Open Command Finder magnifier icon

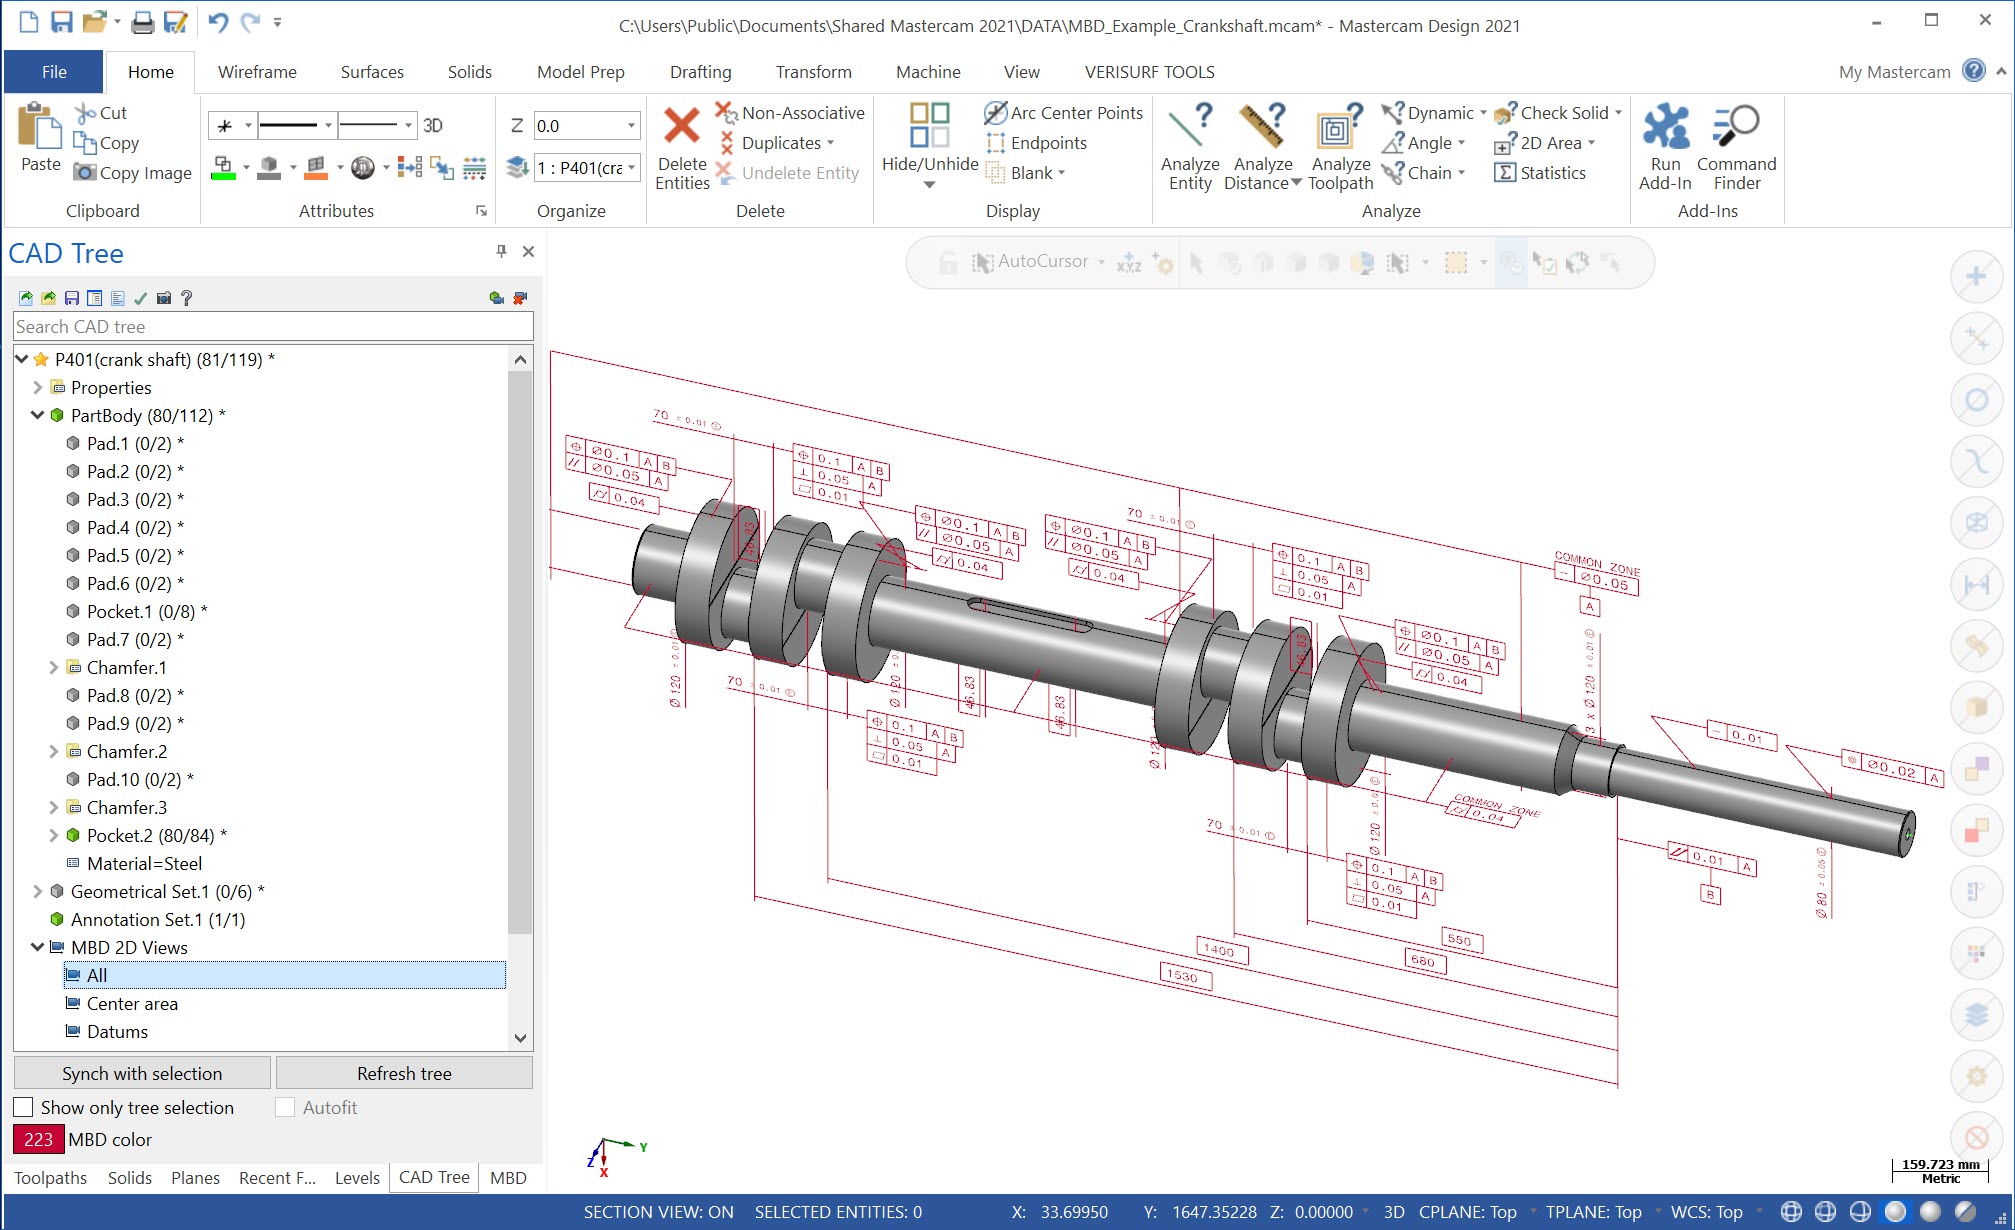tap(1736, 126)
